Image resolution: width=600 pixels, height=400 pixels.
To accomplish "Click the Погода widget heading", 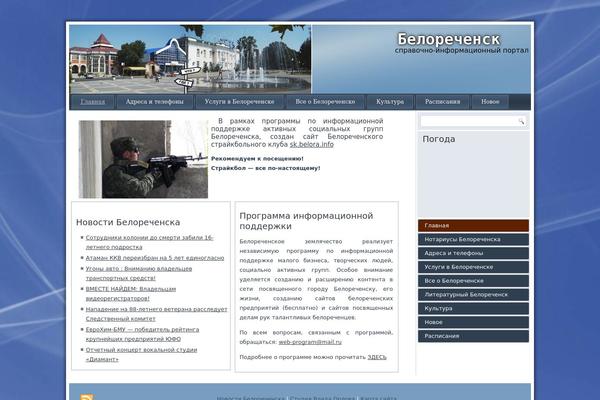I will click(439, 139).
